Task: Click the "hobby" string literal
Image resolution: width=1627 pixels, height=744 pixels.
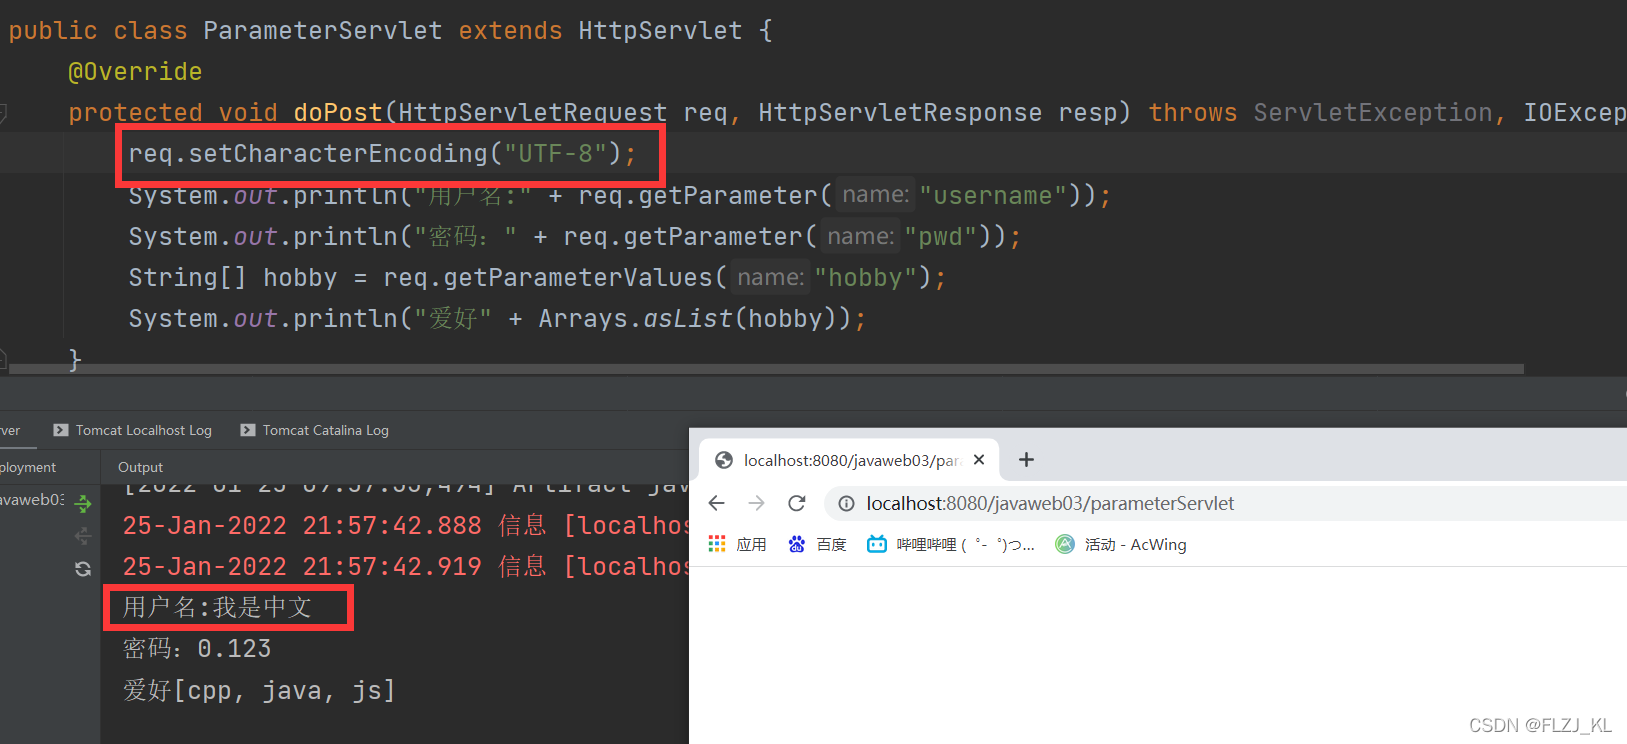Action: [x=866, y=278]
